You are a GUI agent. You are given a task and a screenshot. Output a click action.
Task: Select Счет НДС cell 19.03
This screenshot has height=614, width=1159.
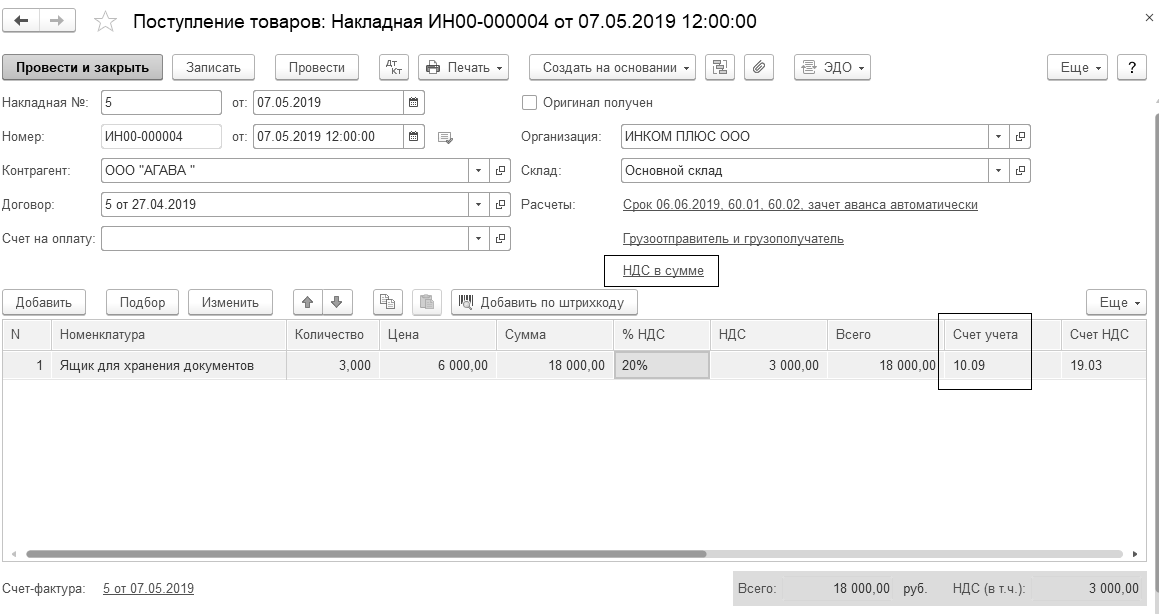click(x=1104, y=366)
